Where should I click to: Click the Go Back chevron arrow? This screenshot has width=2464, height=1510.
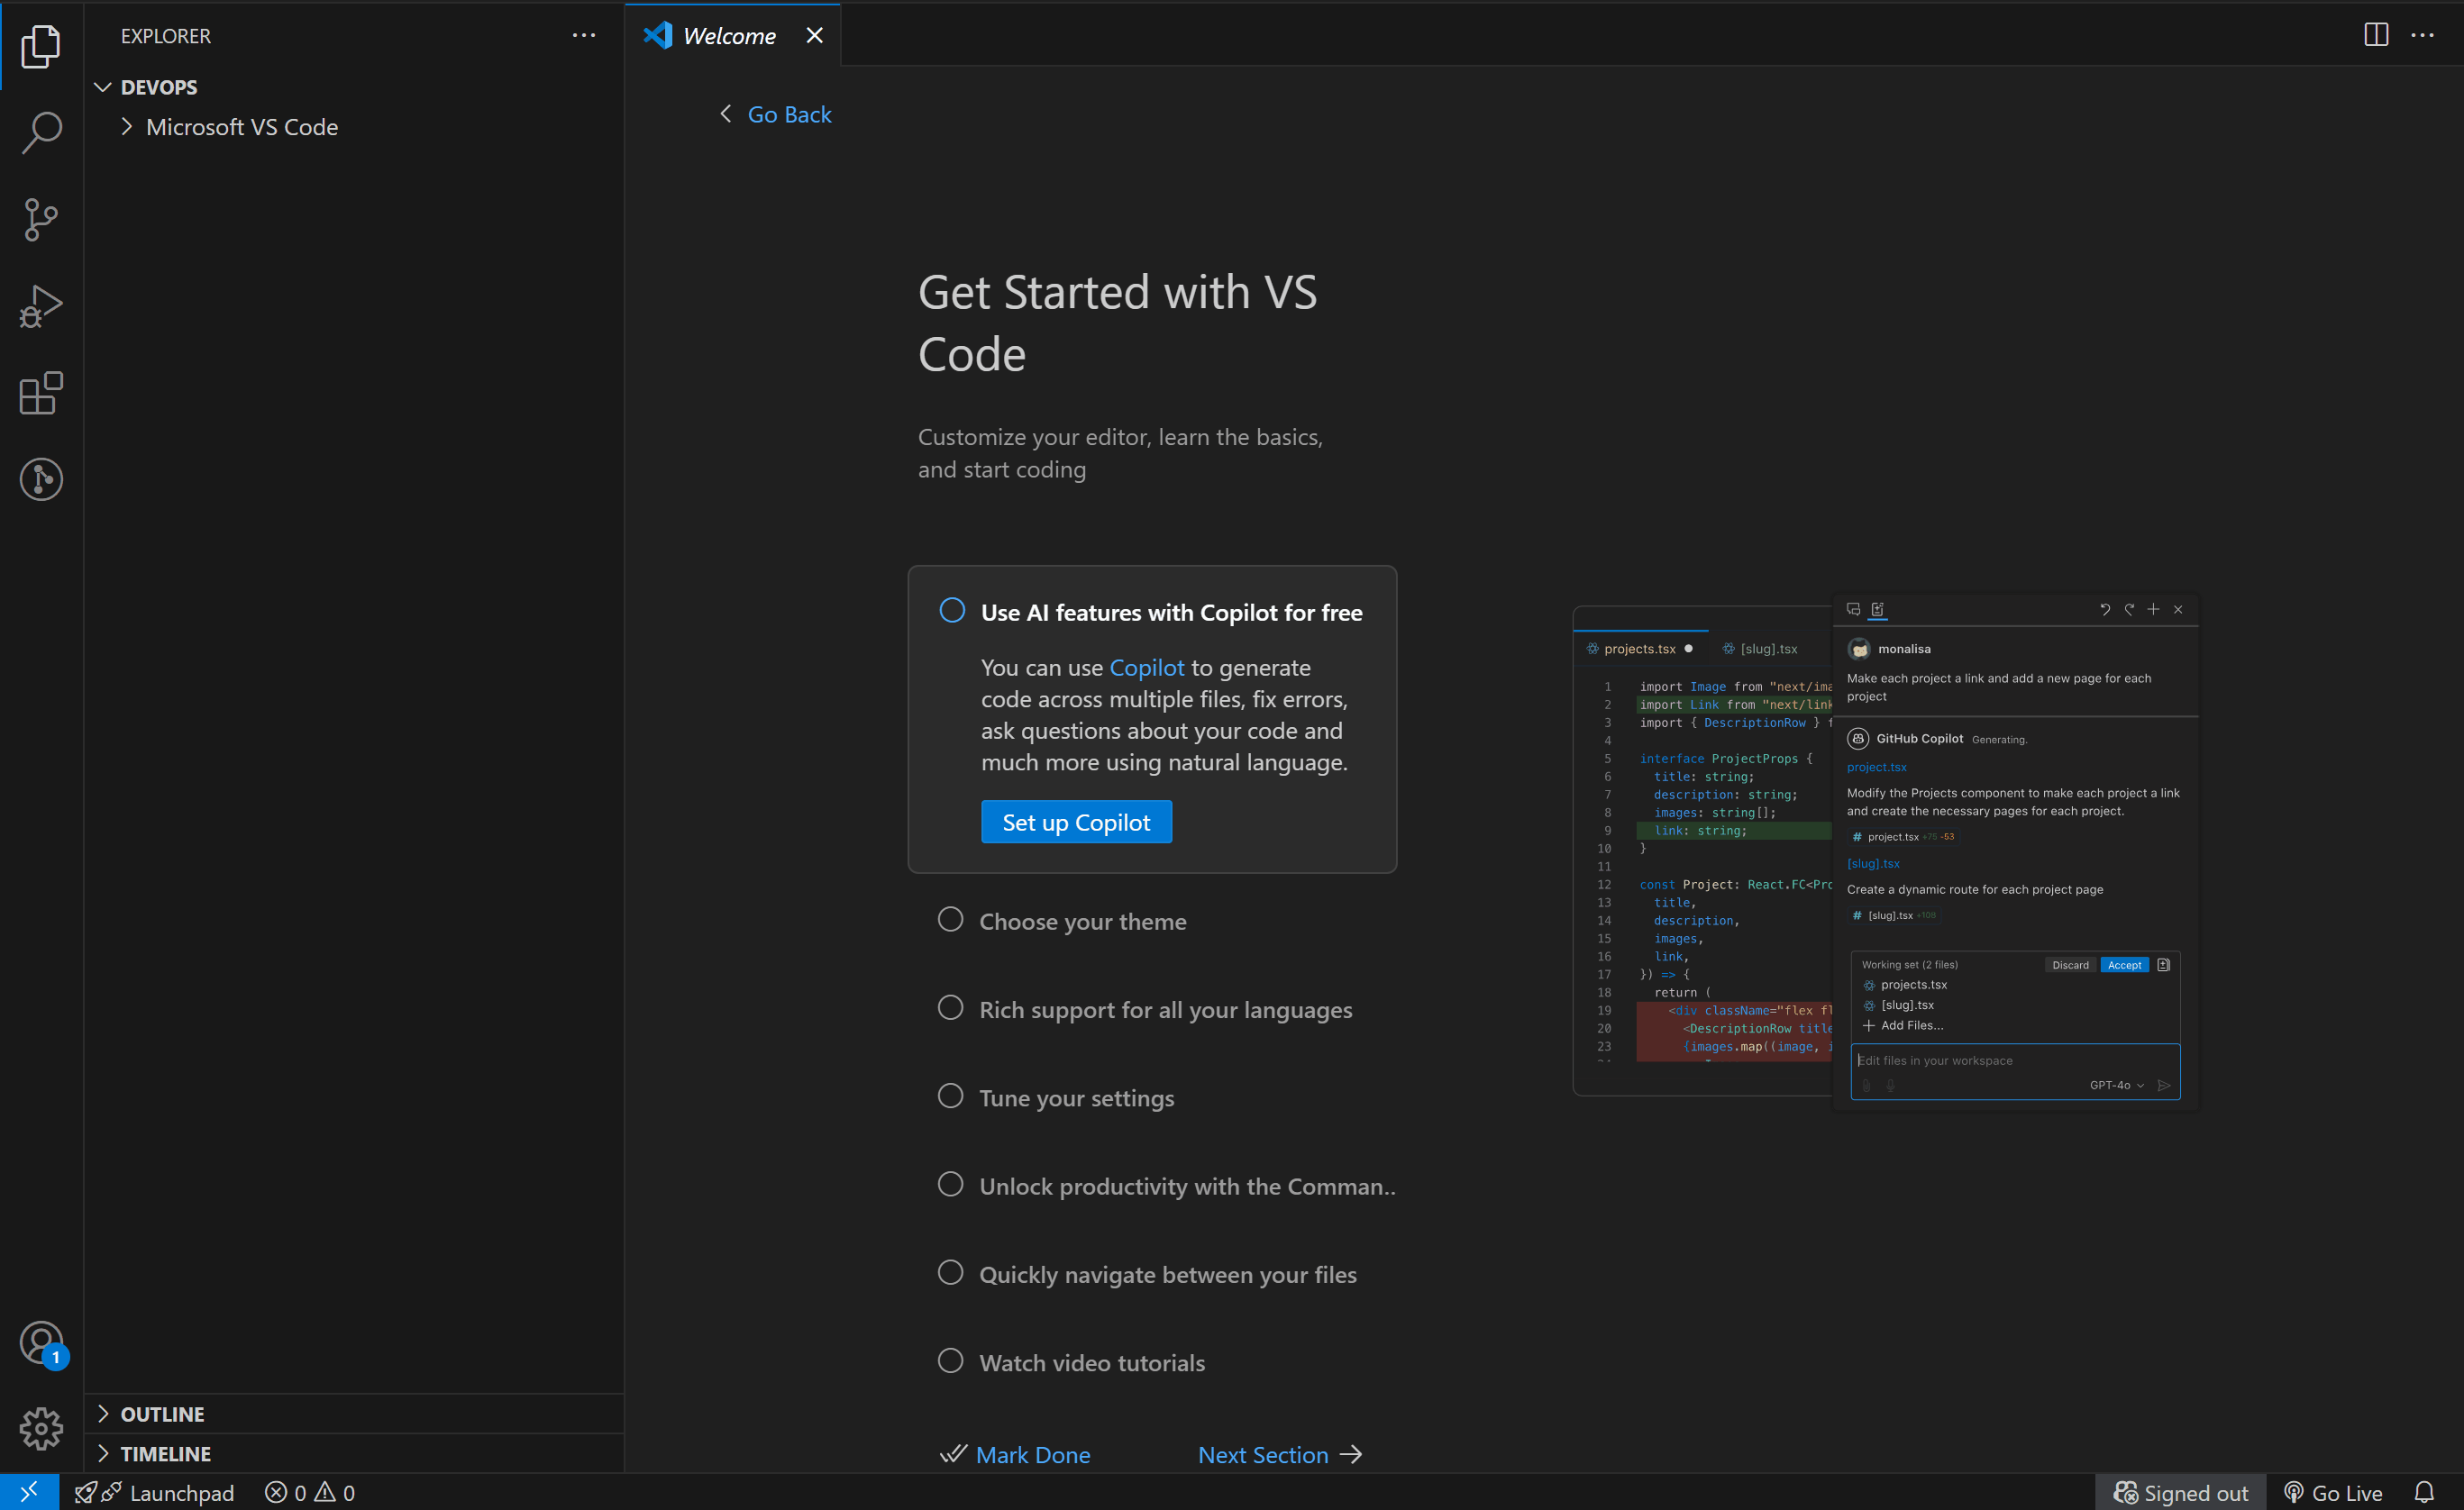click(726, 114)
